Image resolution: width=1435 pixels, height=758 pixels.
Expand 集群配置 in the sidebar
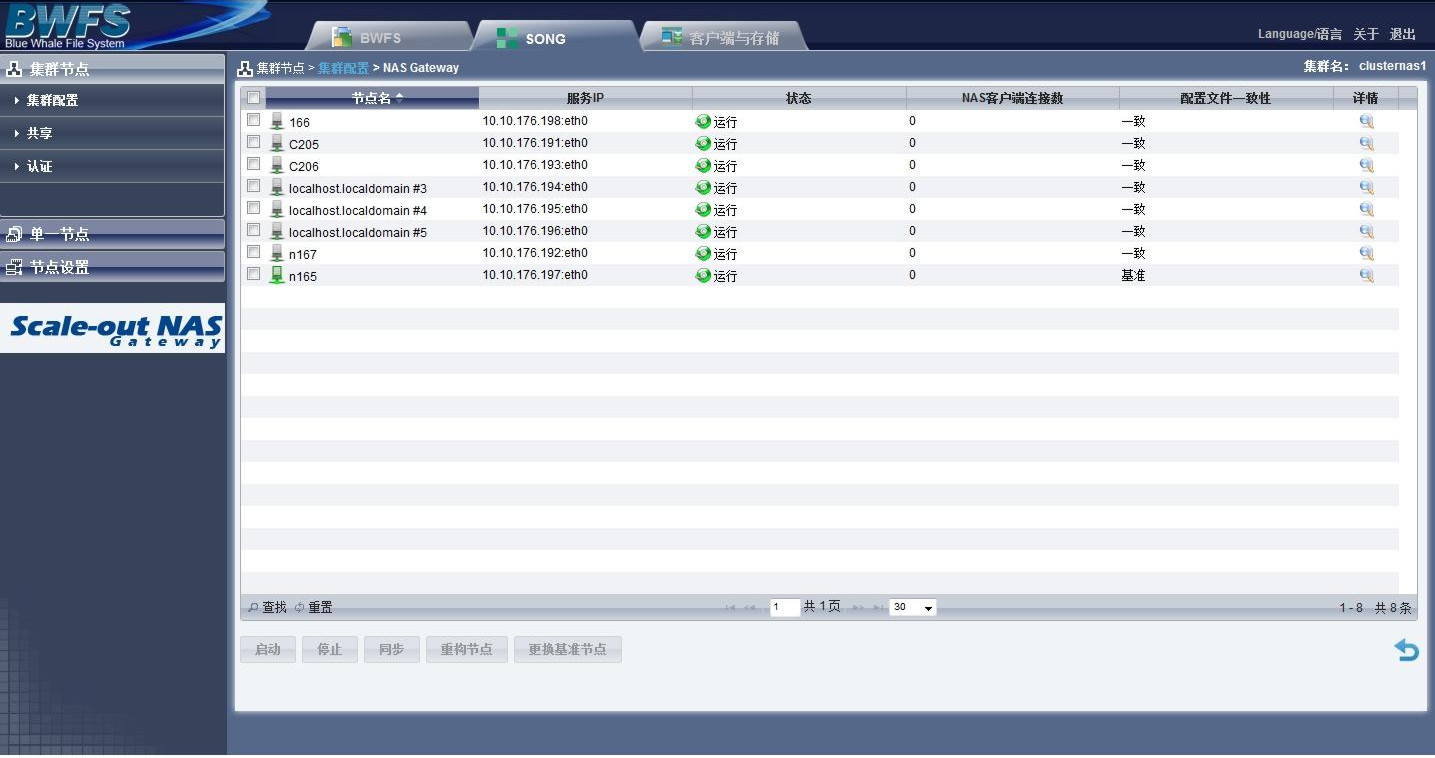[112, 100]
